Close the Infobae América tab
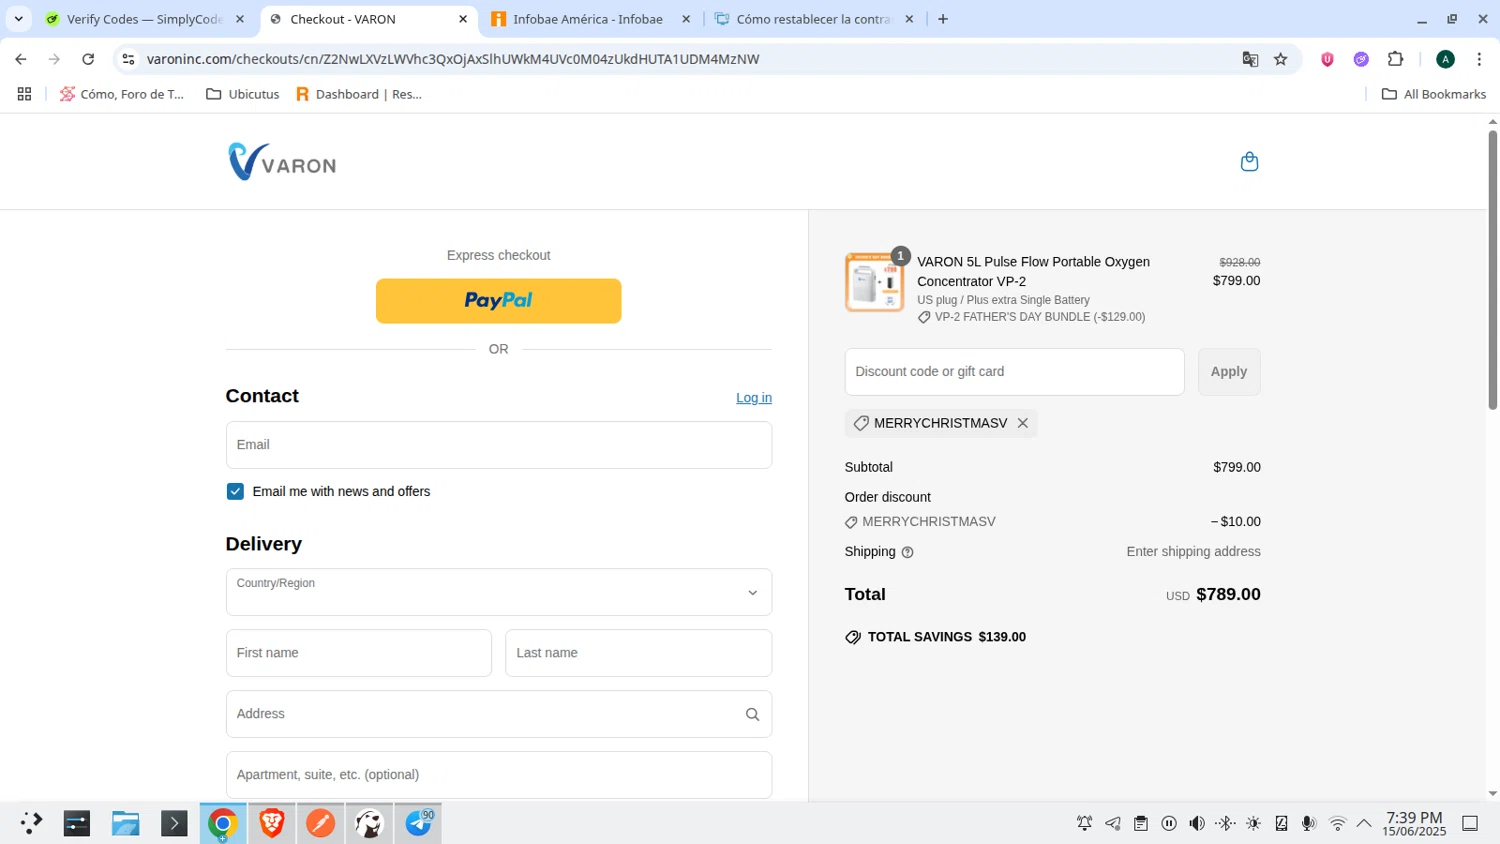1500x844 pixels. 686,19
